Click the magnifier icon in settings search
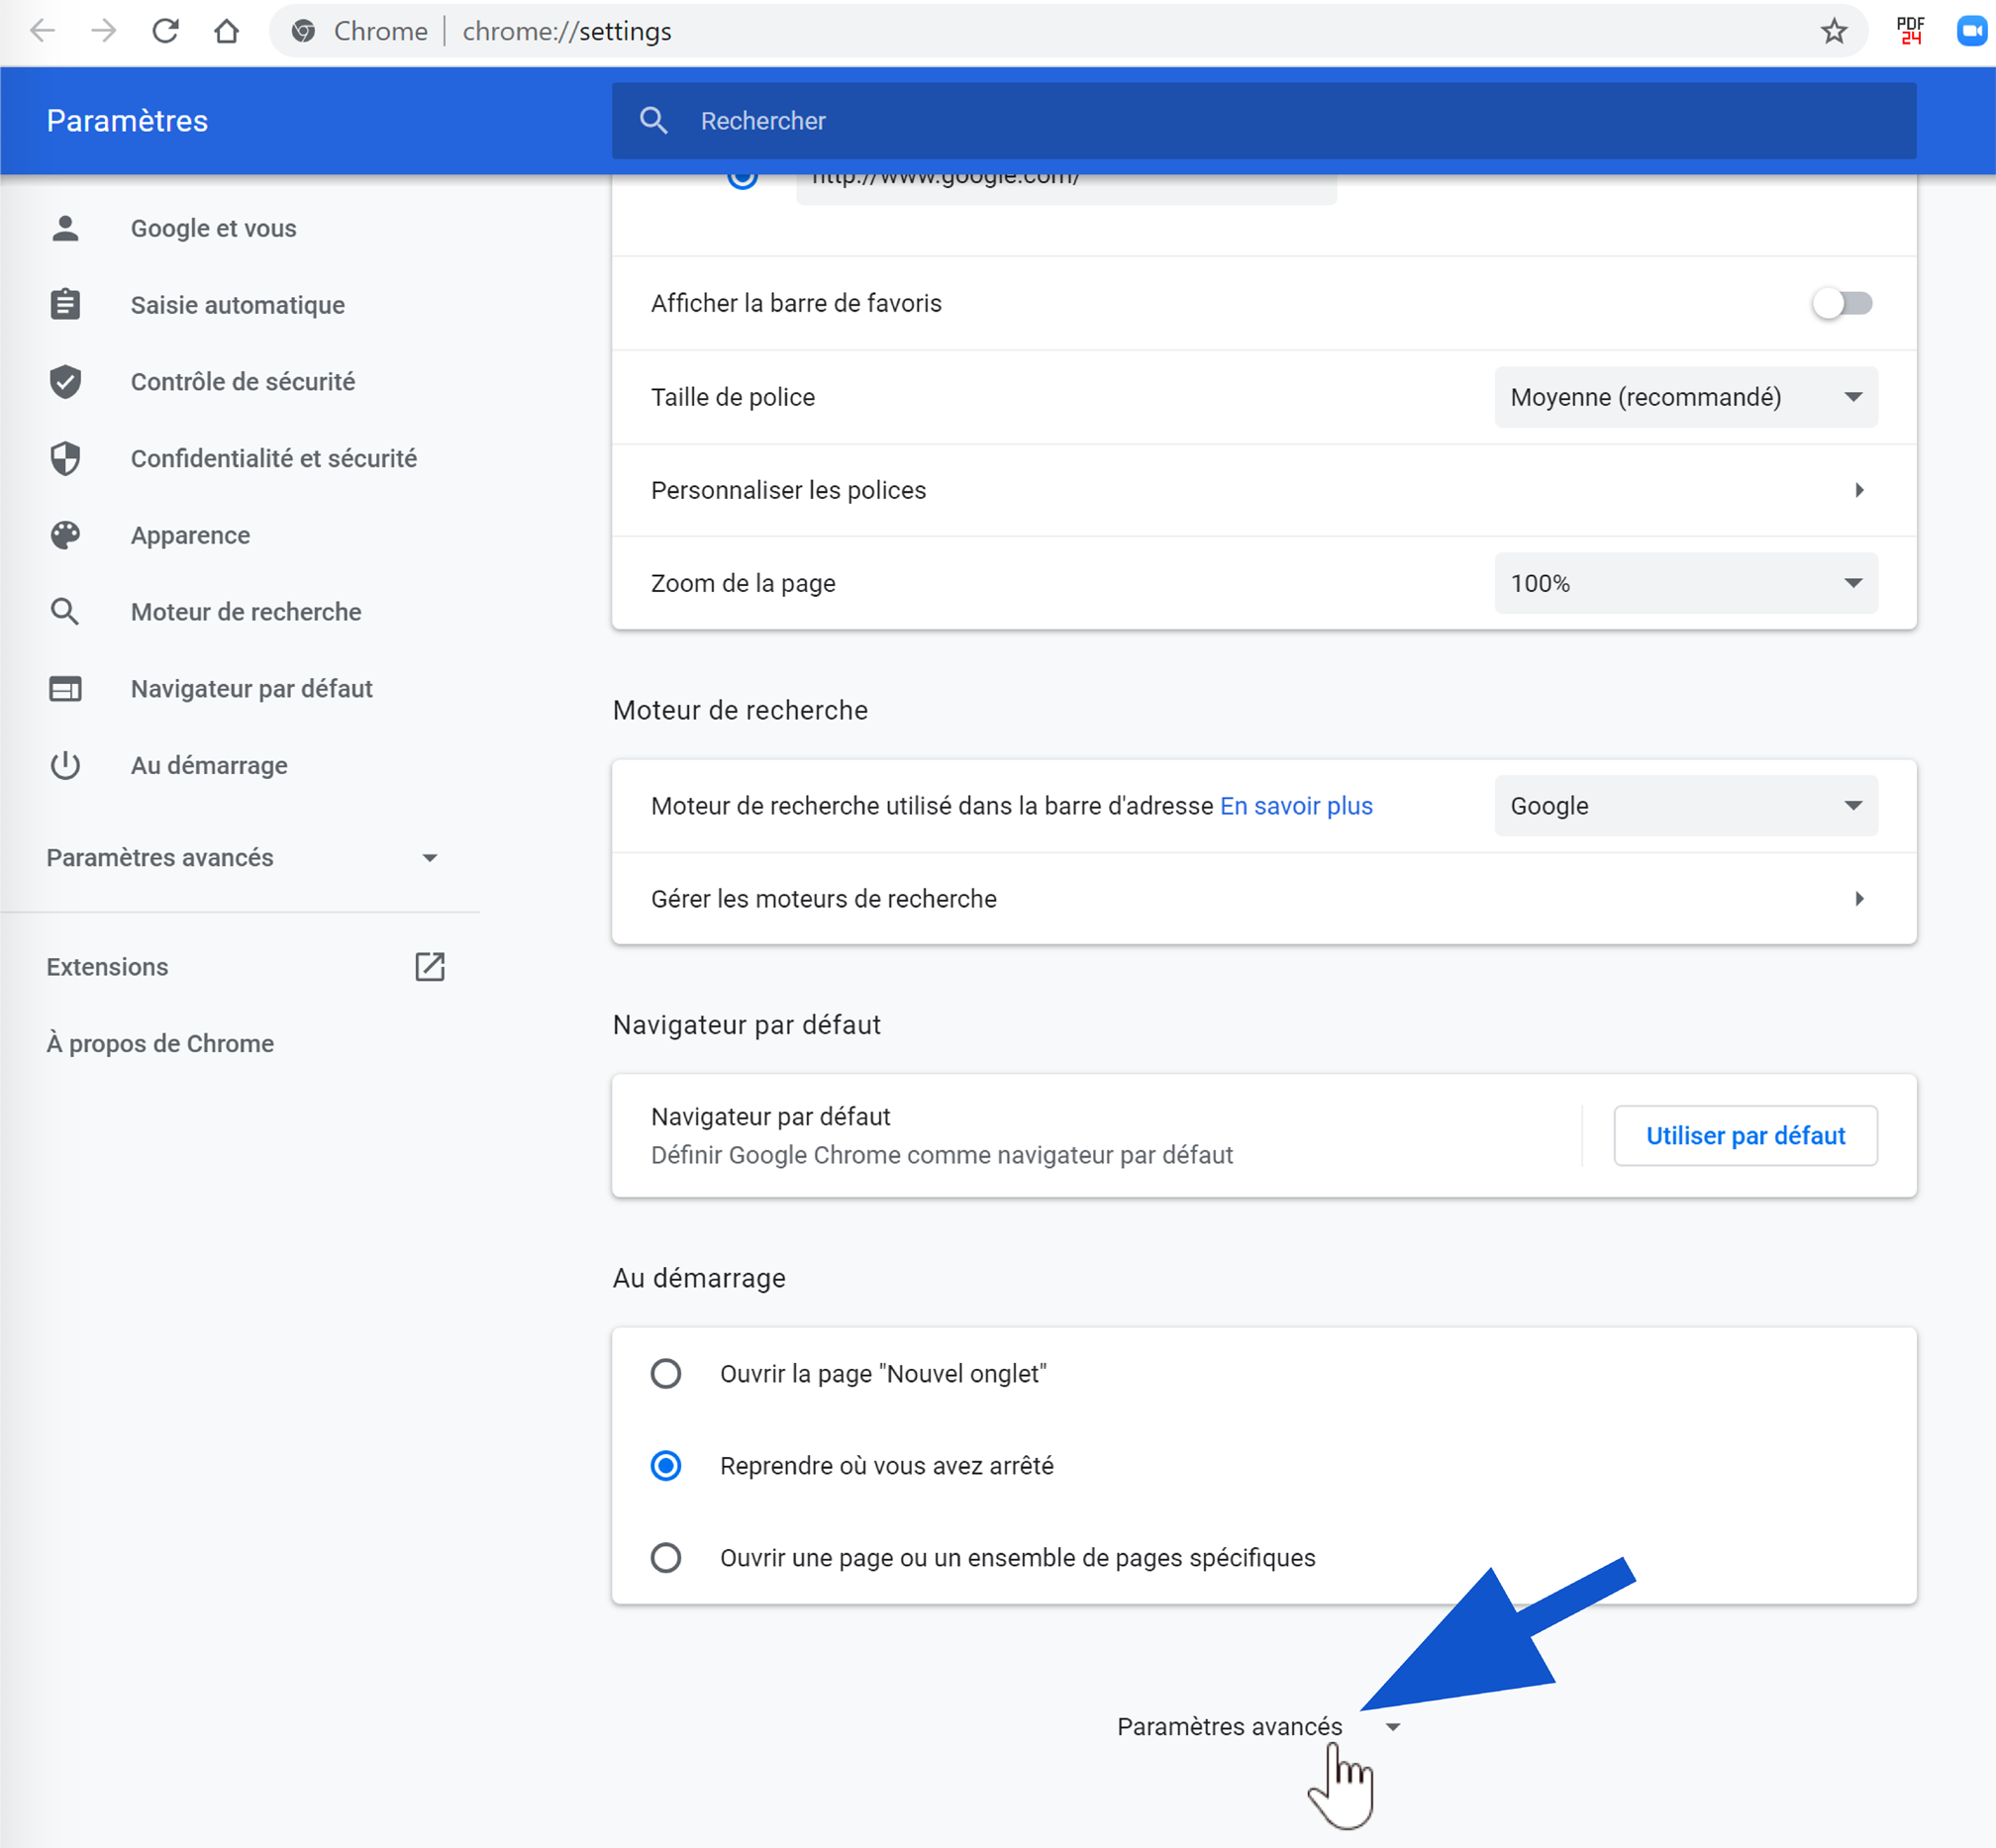Viewport: 1996px width, 1848px height. [654, 121]
